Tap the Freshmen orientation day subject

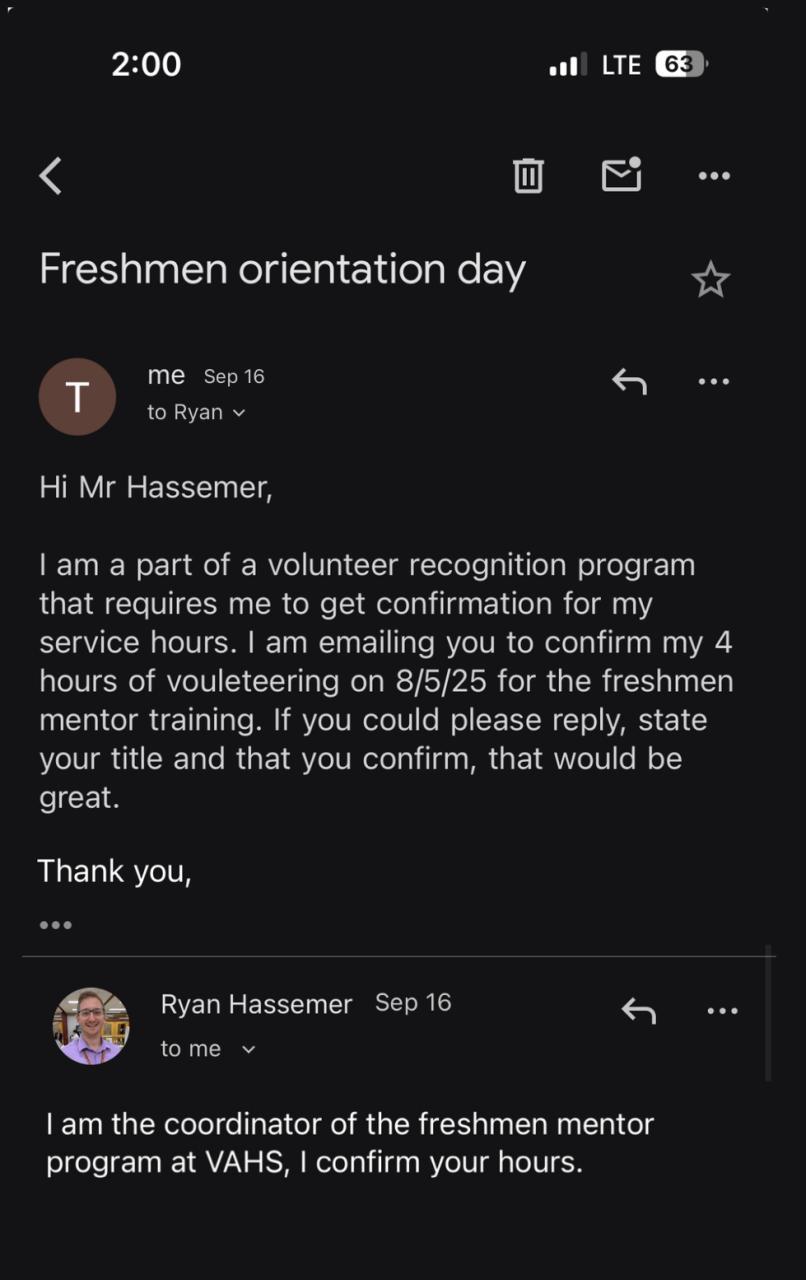point(282,270)
